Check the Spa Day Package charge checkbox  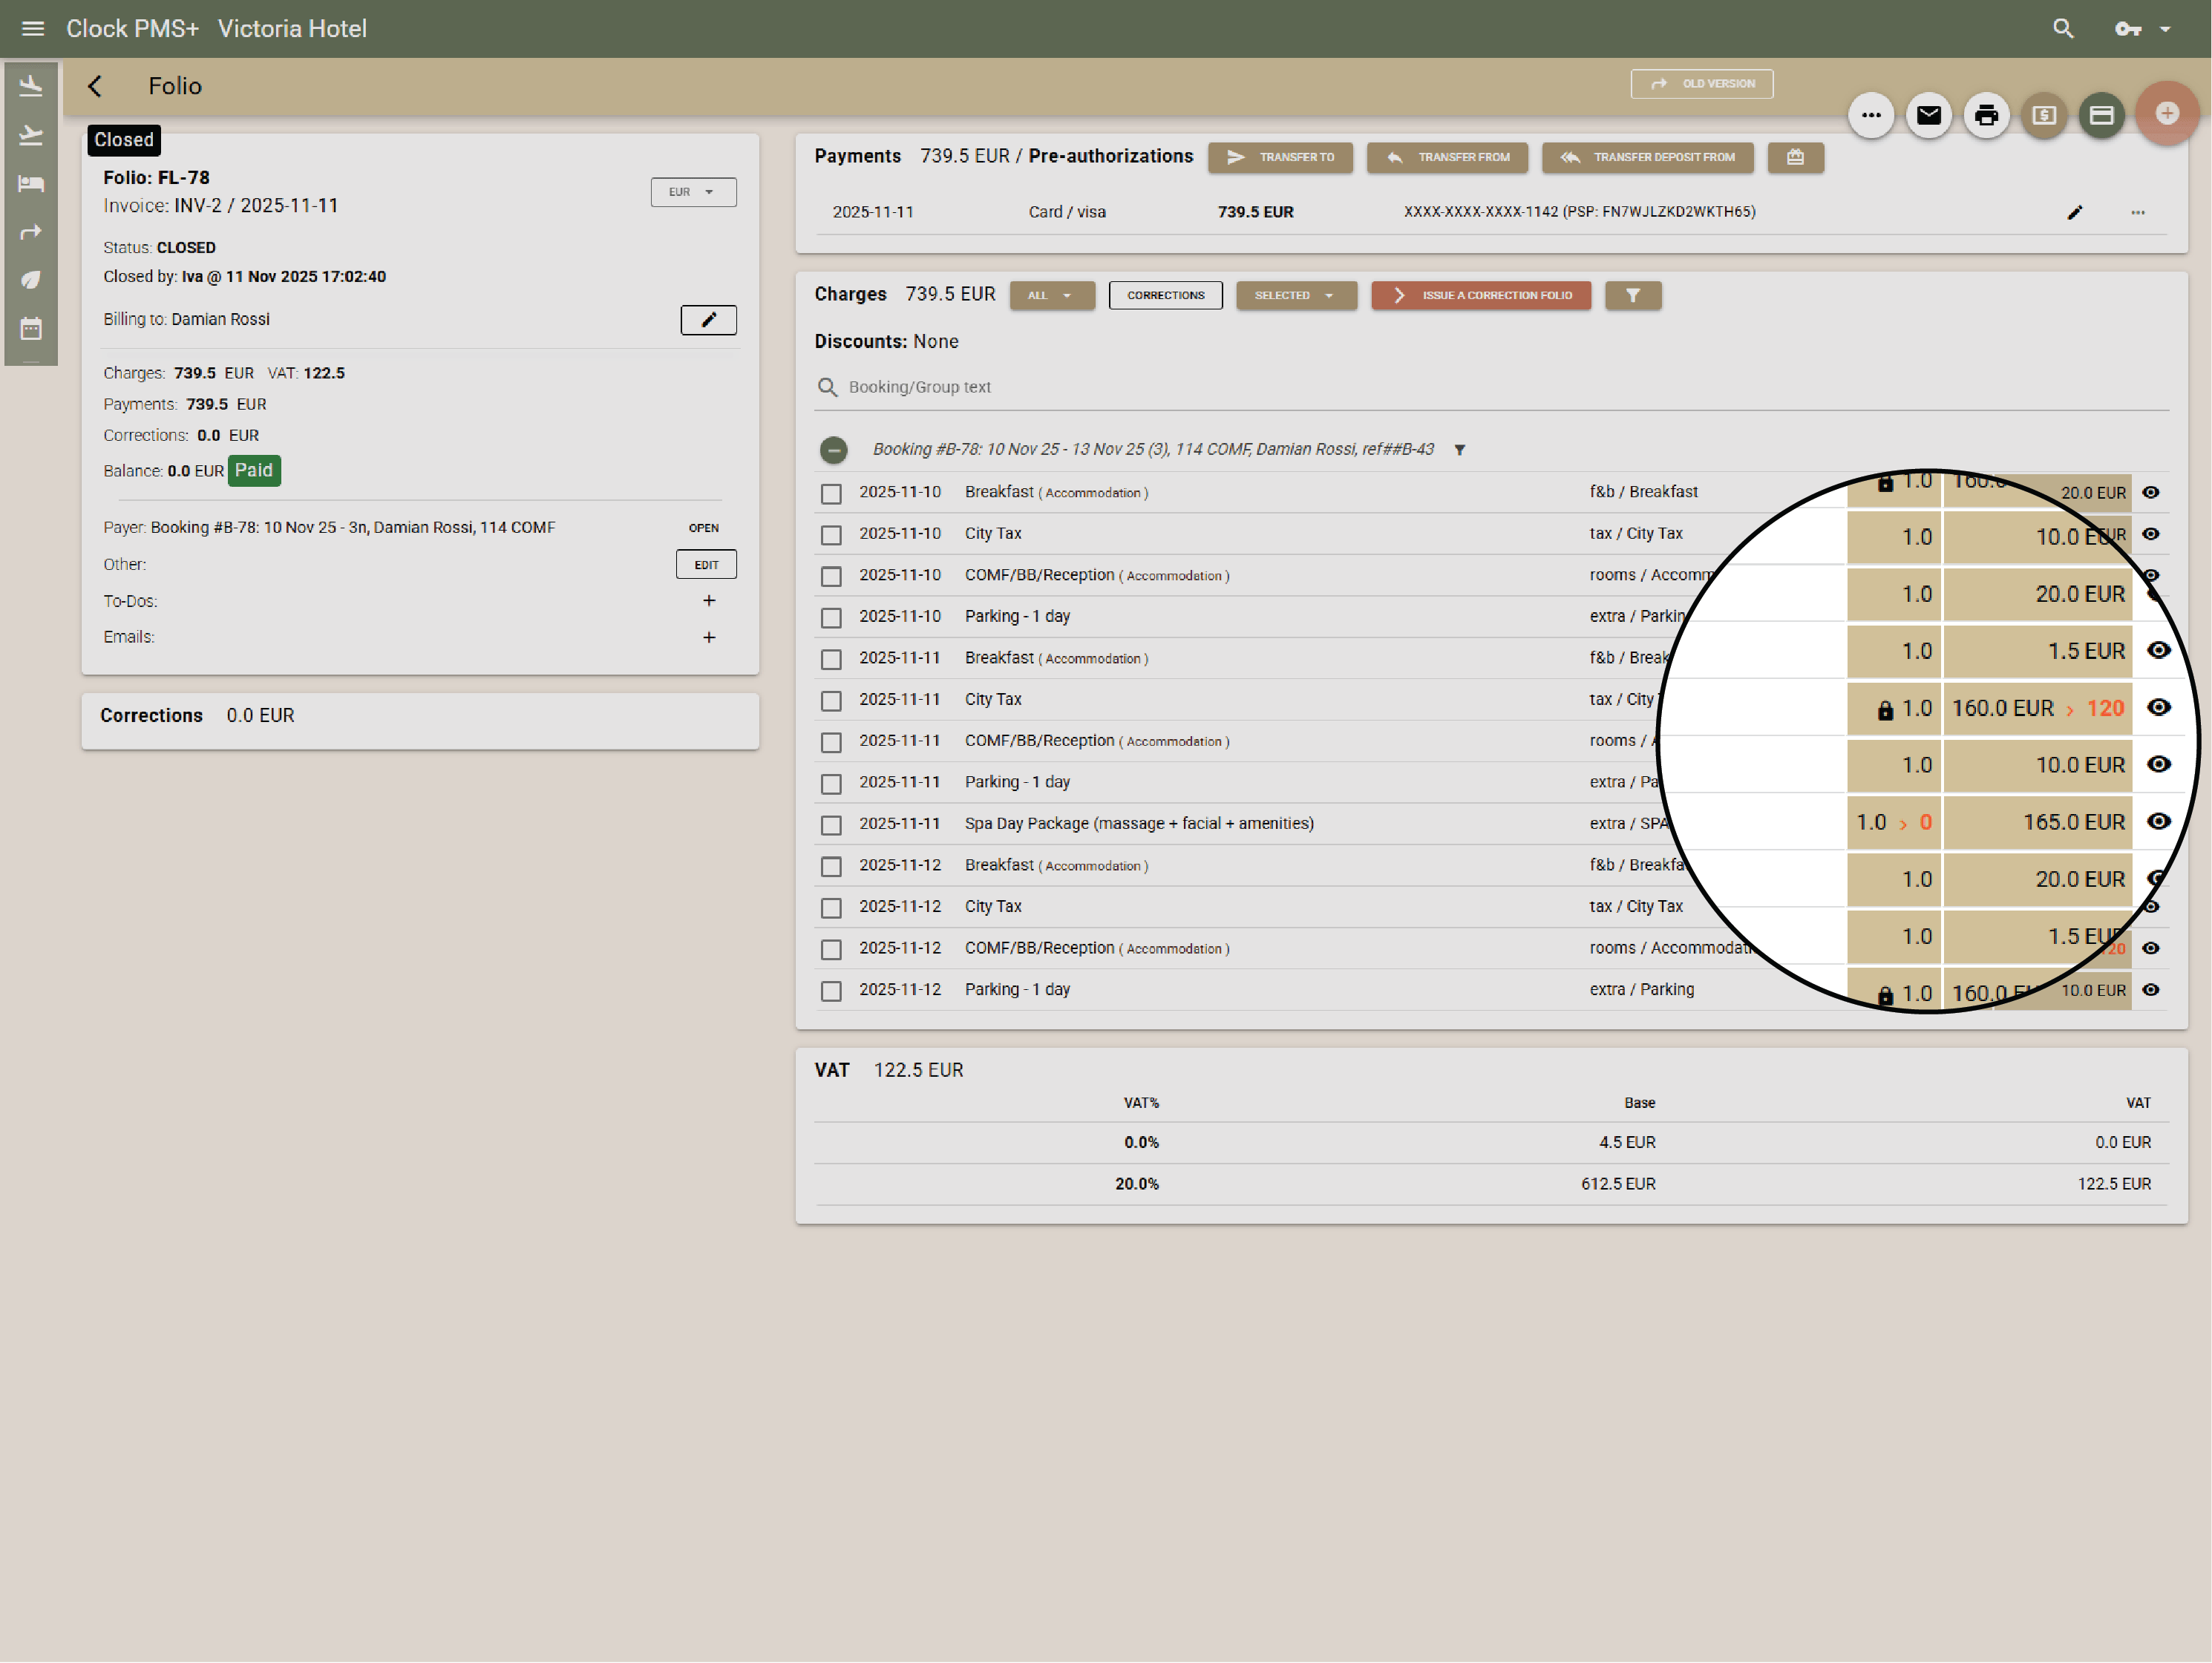pos(831,825)
